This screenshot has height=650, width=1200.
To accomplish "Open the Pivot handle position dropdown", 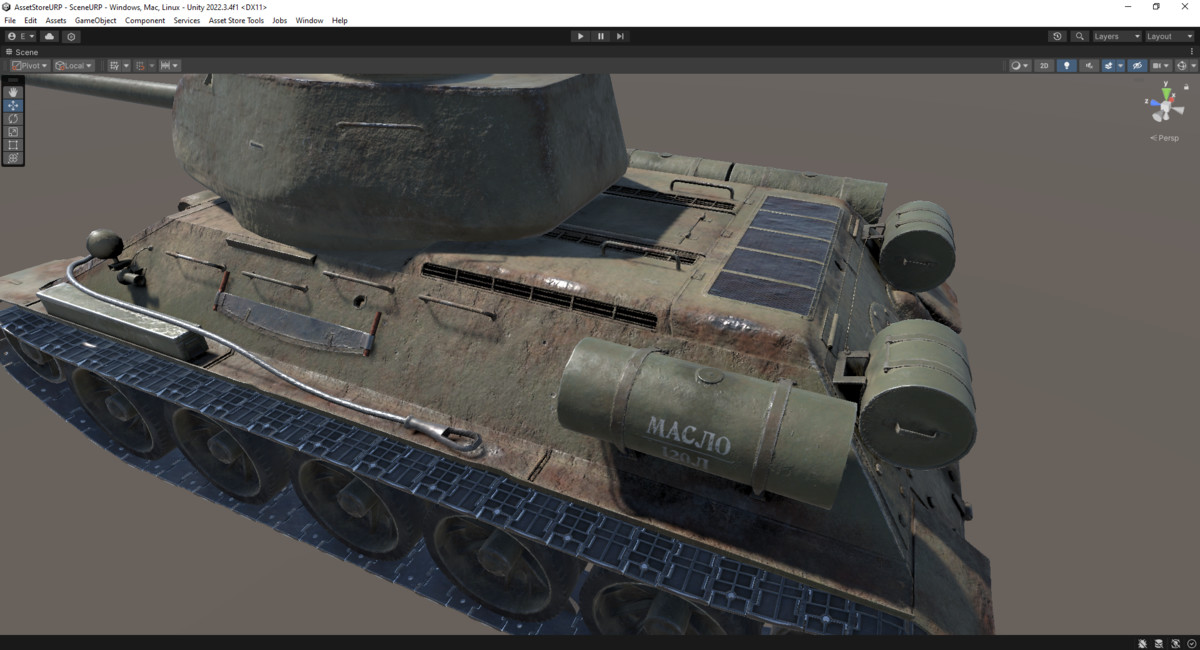I will (28, 65).
